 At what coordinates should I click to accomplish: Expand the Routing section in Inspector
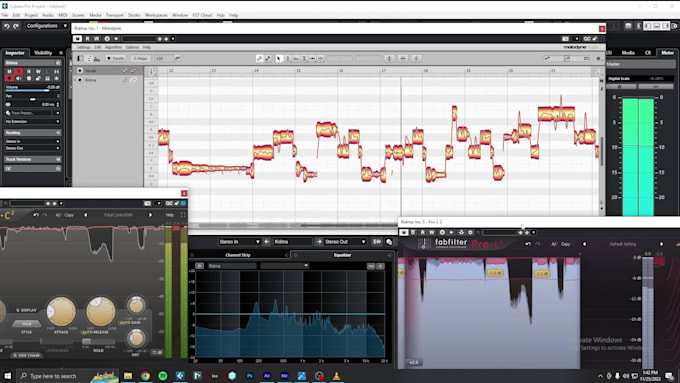(x=33, y=132)
